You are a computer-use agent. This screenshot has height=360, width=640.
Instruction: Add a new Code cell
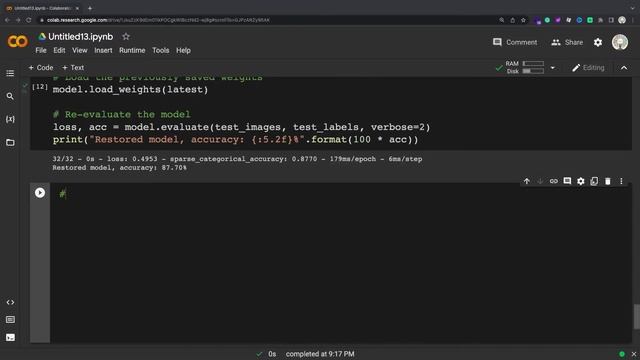[41, 68]
